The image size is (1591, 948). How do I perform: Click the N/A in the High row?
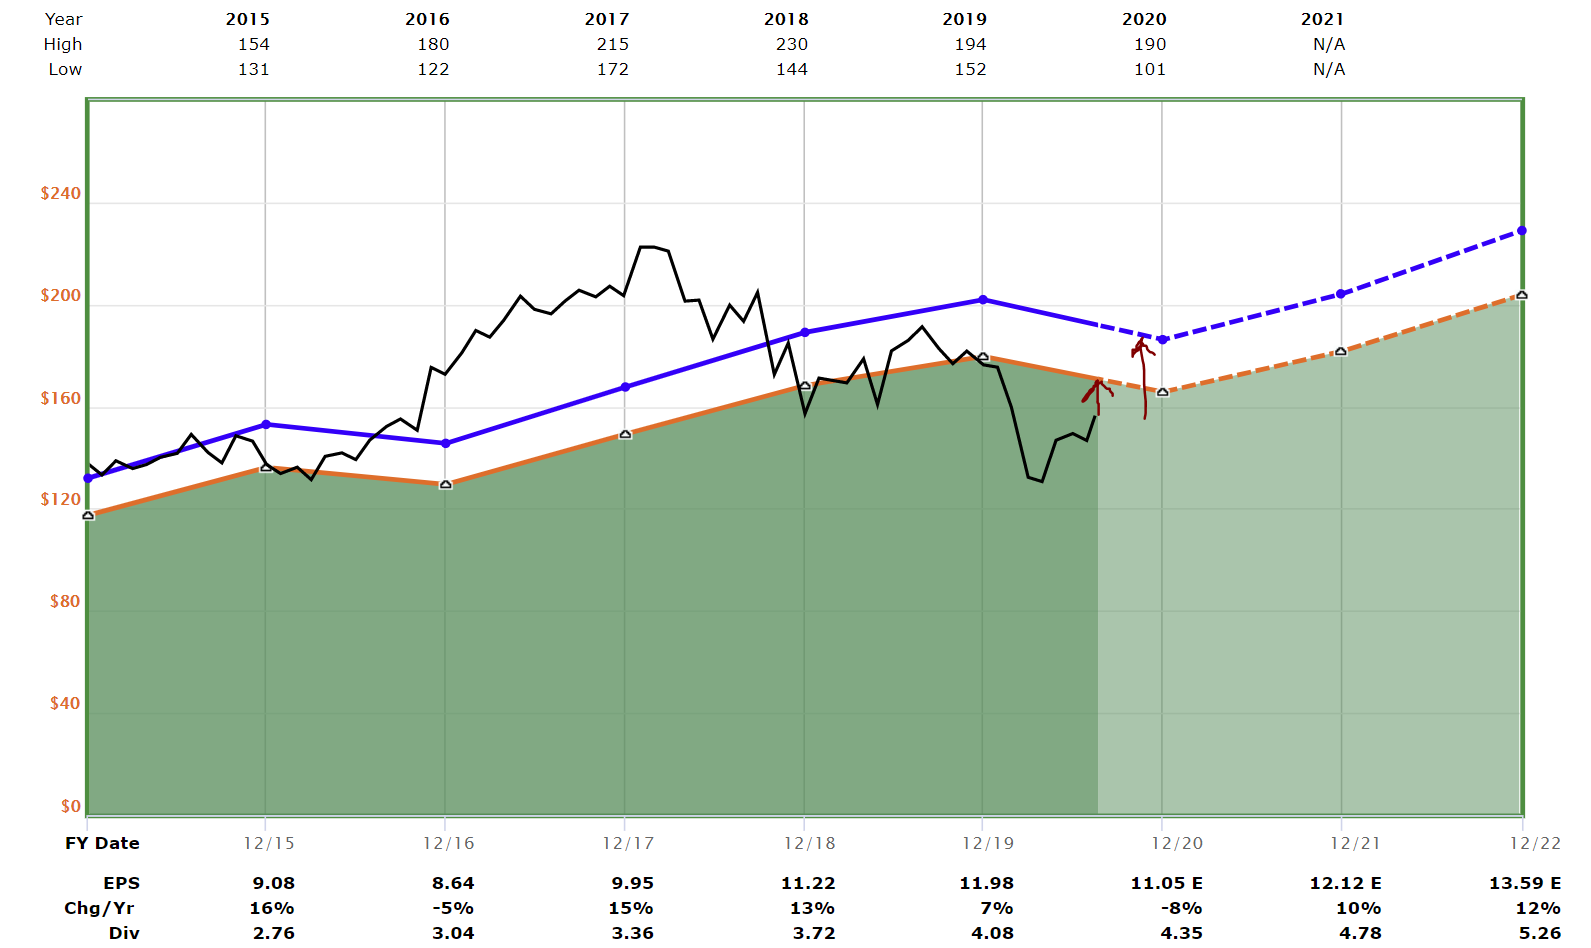1329,44
